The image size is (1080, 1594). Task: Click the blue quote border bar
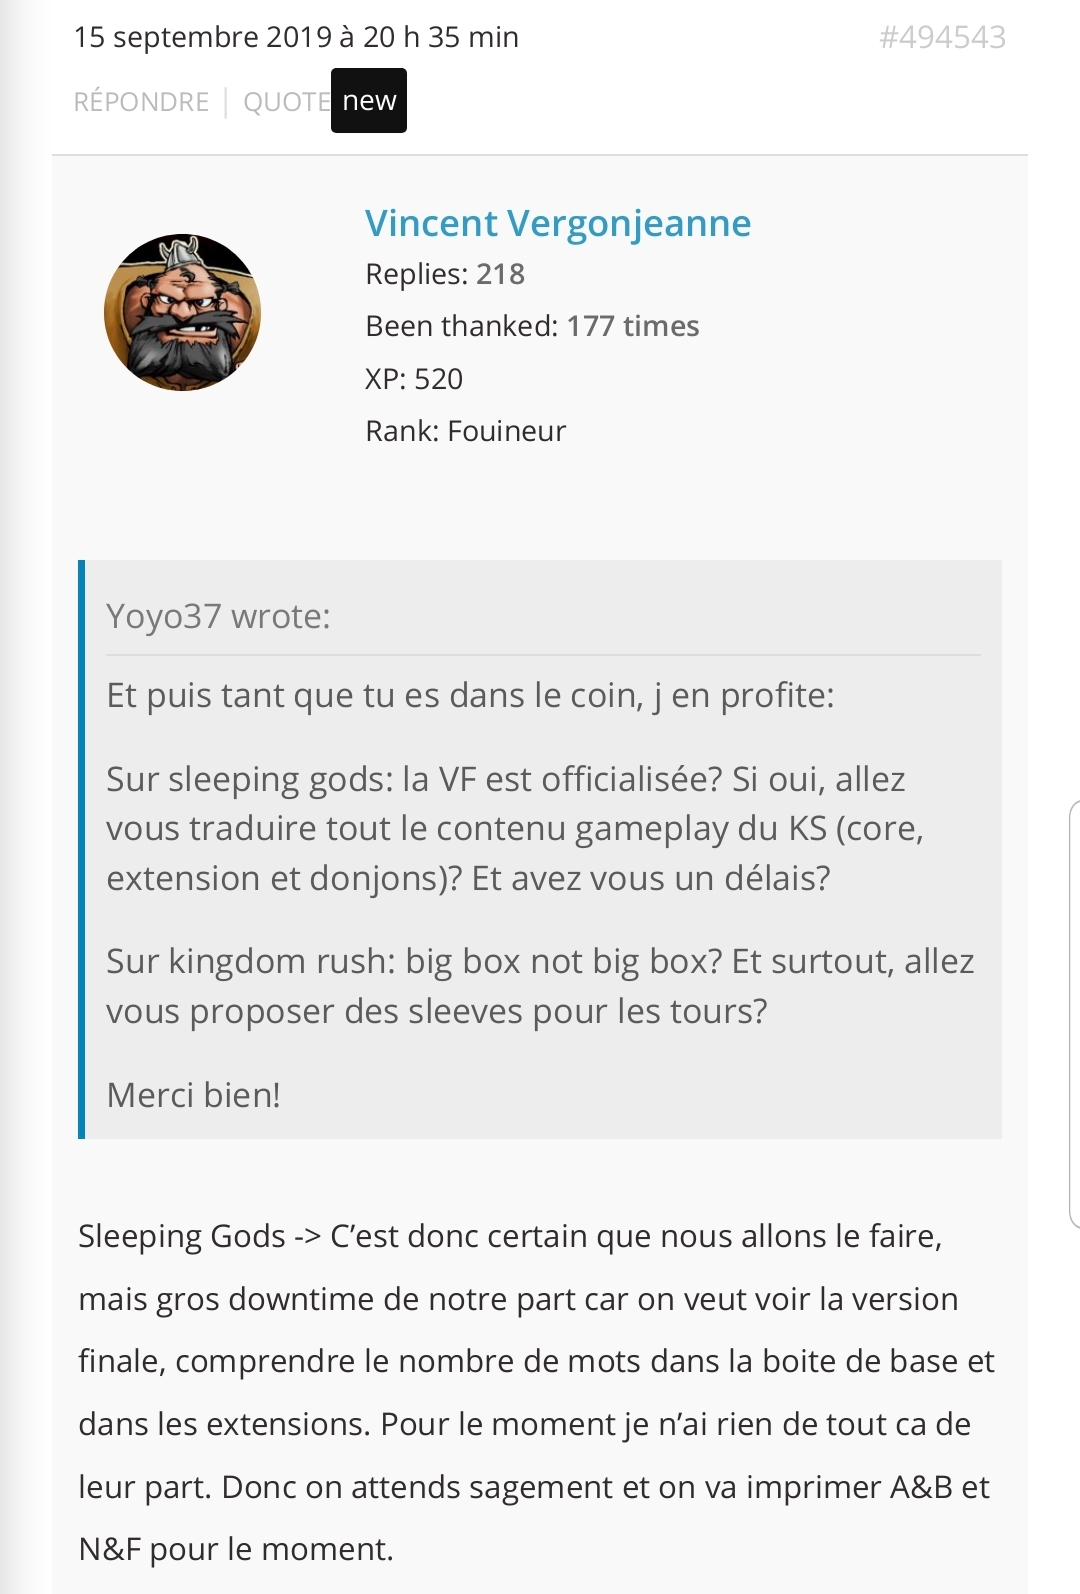[x=82, y=849]
